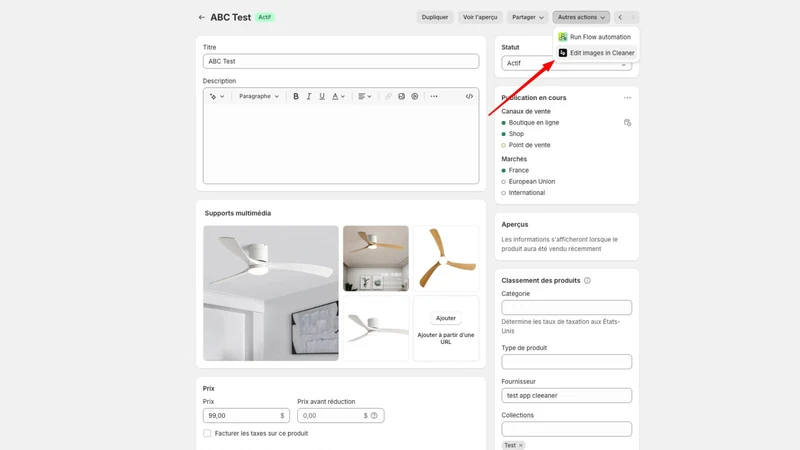Click Voir l'aperçu button
Screen dimensions: 800x450
click(480, 17)
